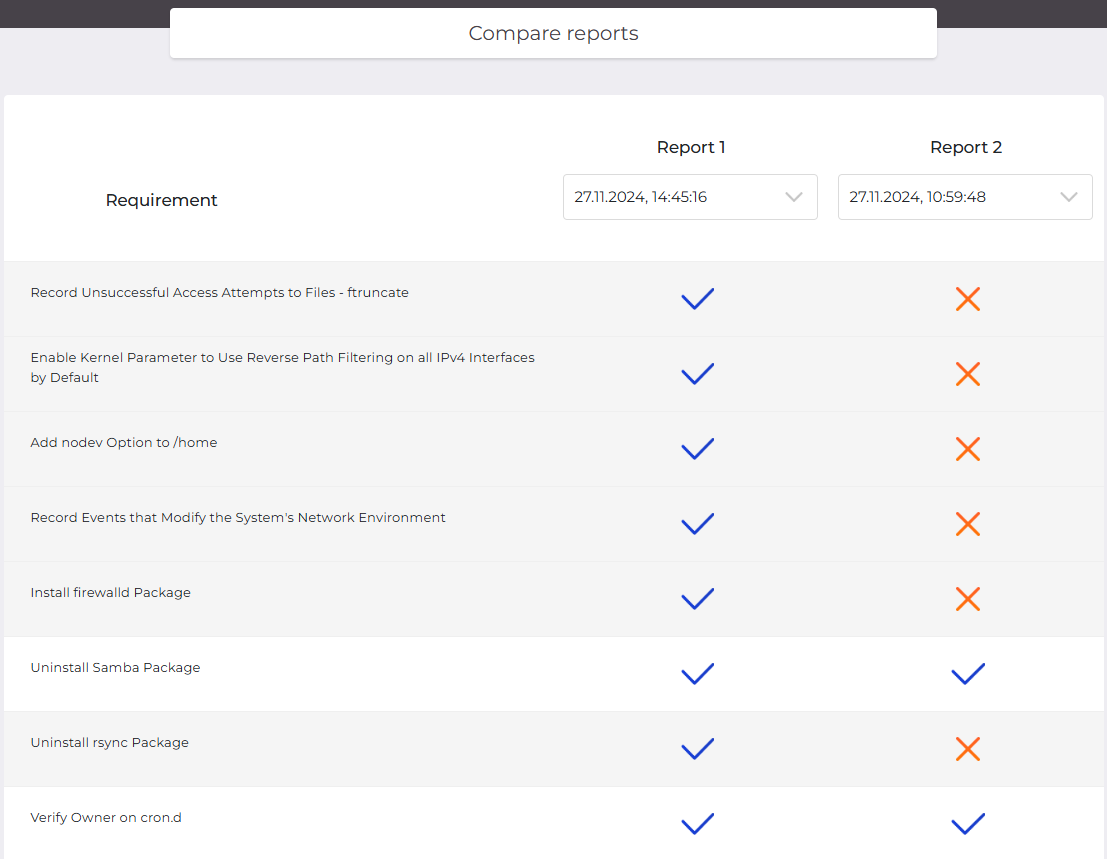Click the Add nodev Option to /home text

click(x=124, y=443)
